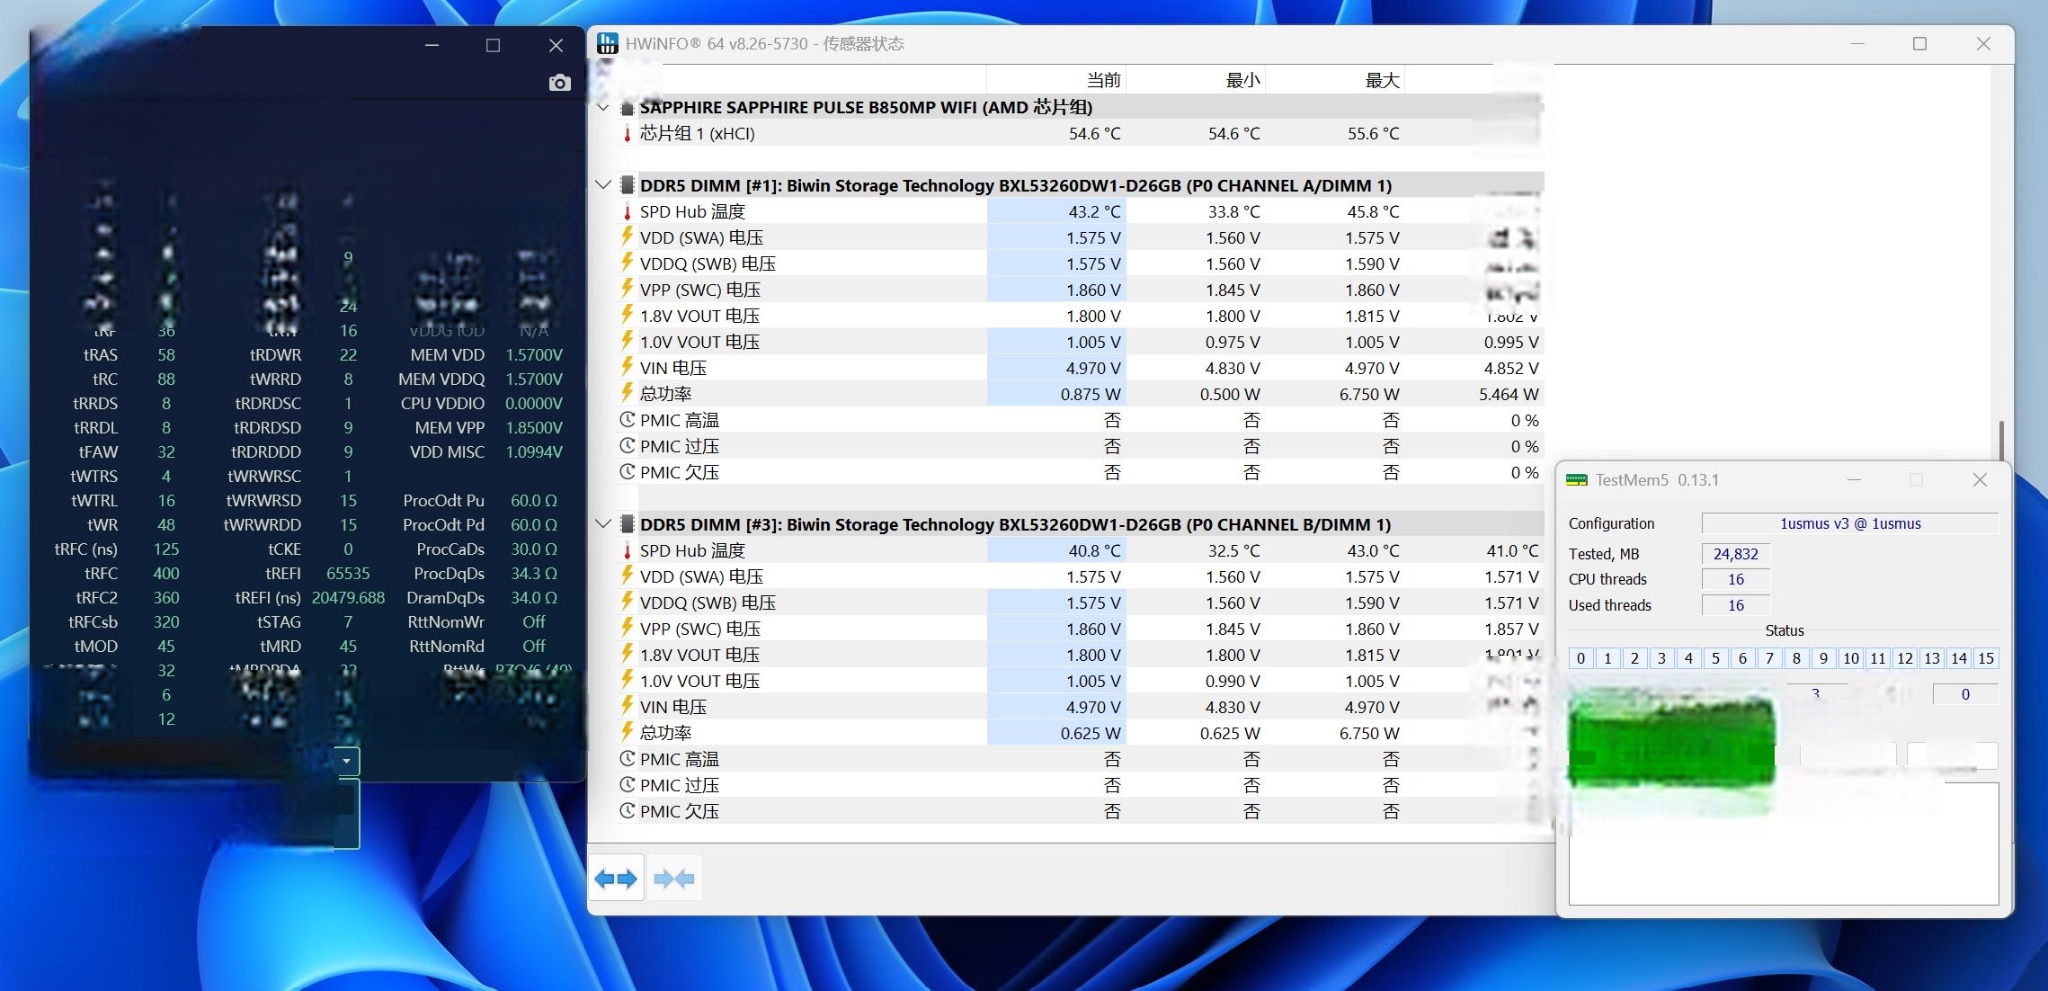This screenshot has height=991, width=2048.
Task: Click the Tested, MB value 24,832
Action: click(1736, 554)
